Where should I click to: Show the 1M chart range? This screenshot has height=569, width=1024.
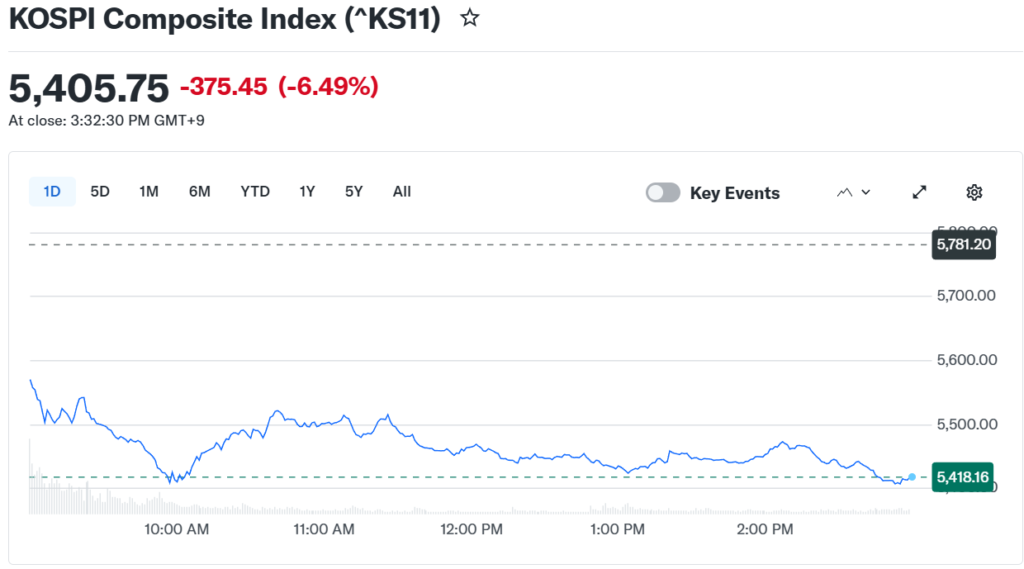click(x=149, y=191)
